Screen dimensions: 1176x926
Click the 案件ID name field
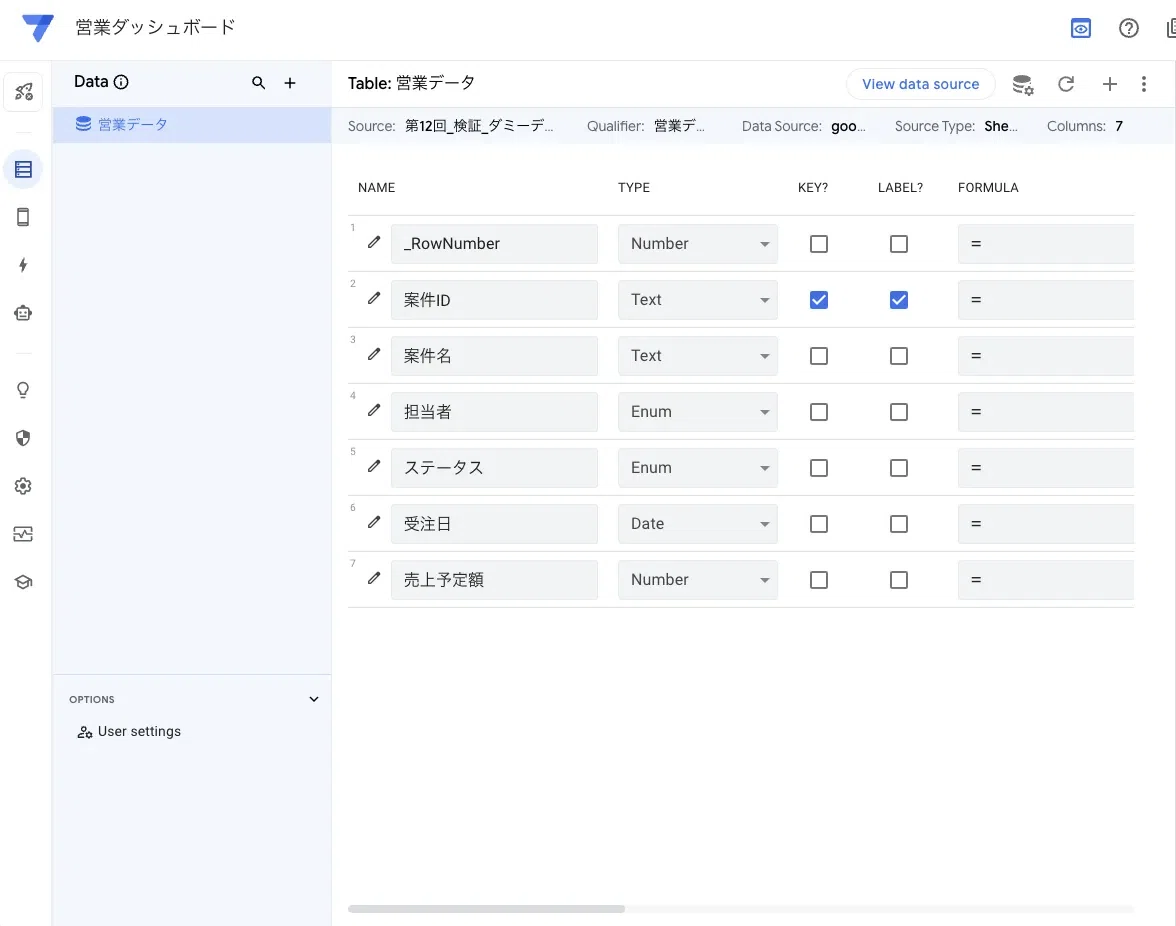pyautogui.click(x=494, y=300)
